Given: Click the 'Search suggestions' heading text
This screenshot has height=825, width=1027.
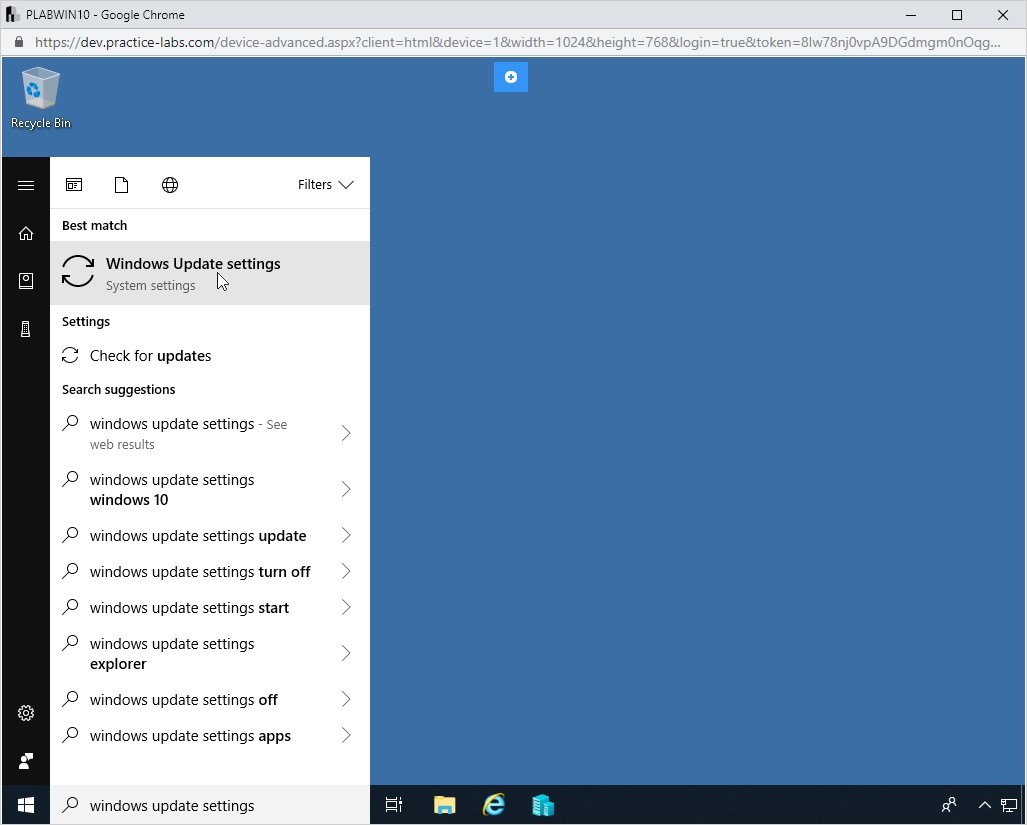Looking at the screenshot, I should (119, 390).
